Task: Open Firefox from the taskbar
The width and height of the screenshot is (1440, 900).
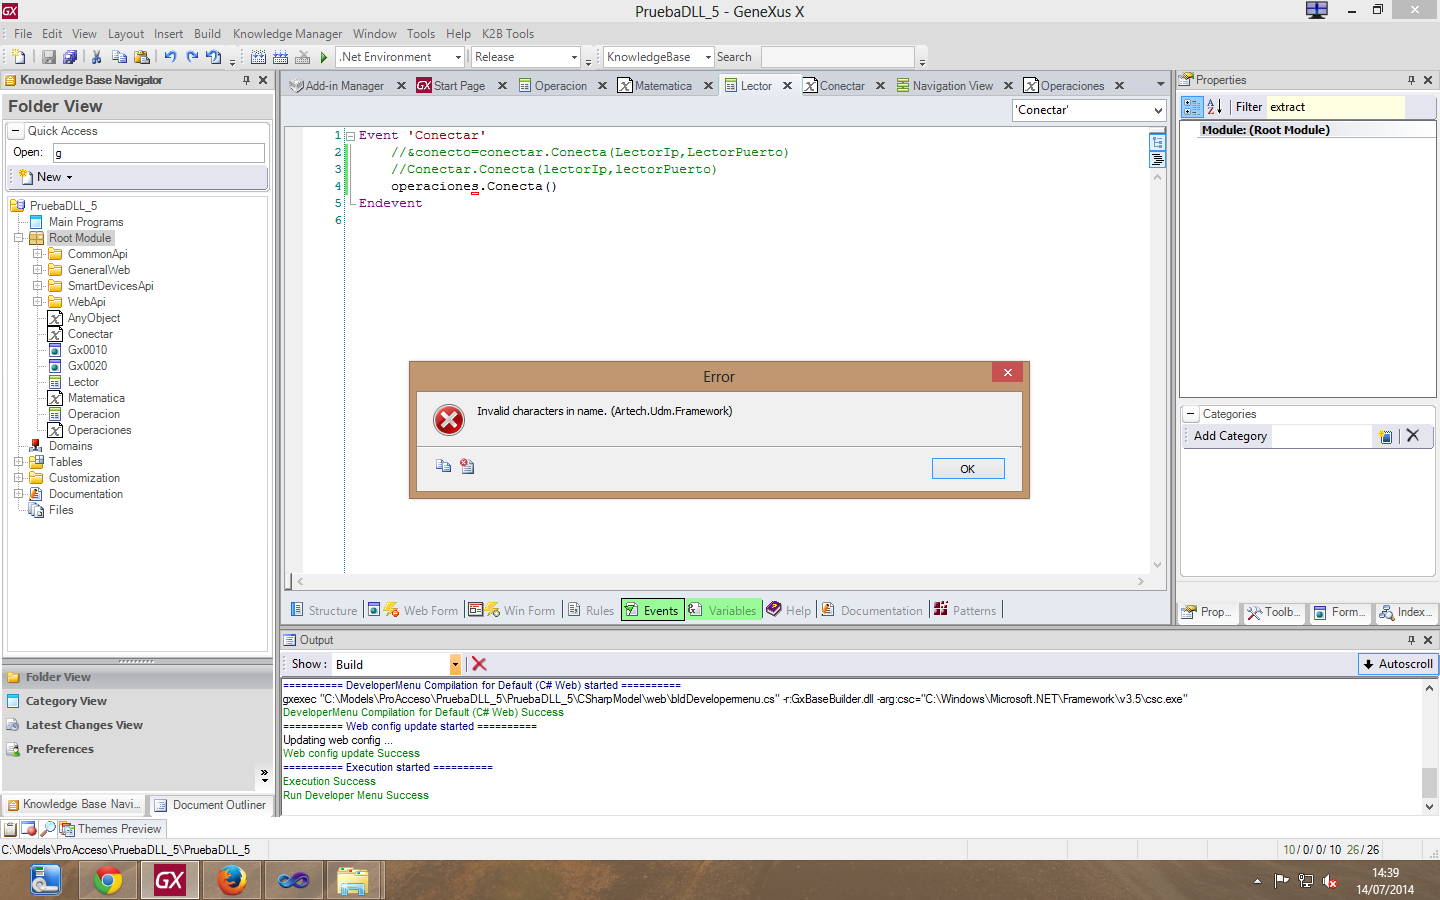Action: click(x=231, y=880)
